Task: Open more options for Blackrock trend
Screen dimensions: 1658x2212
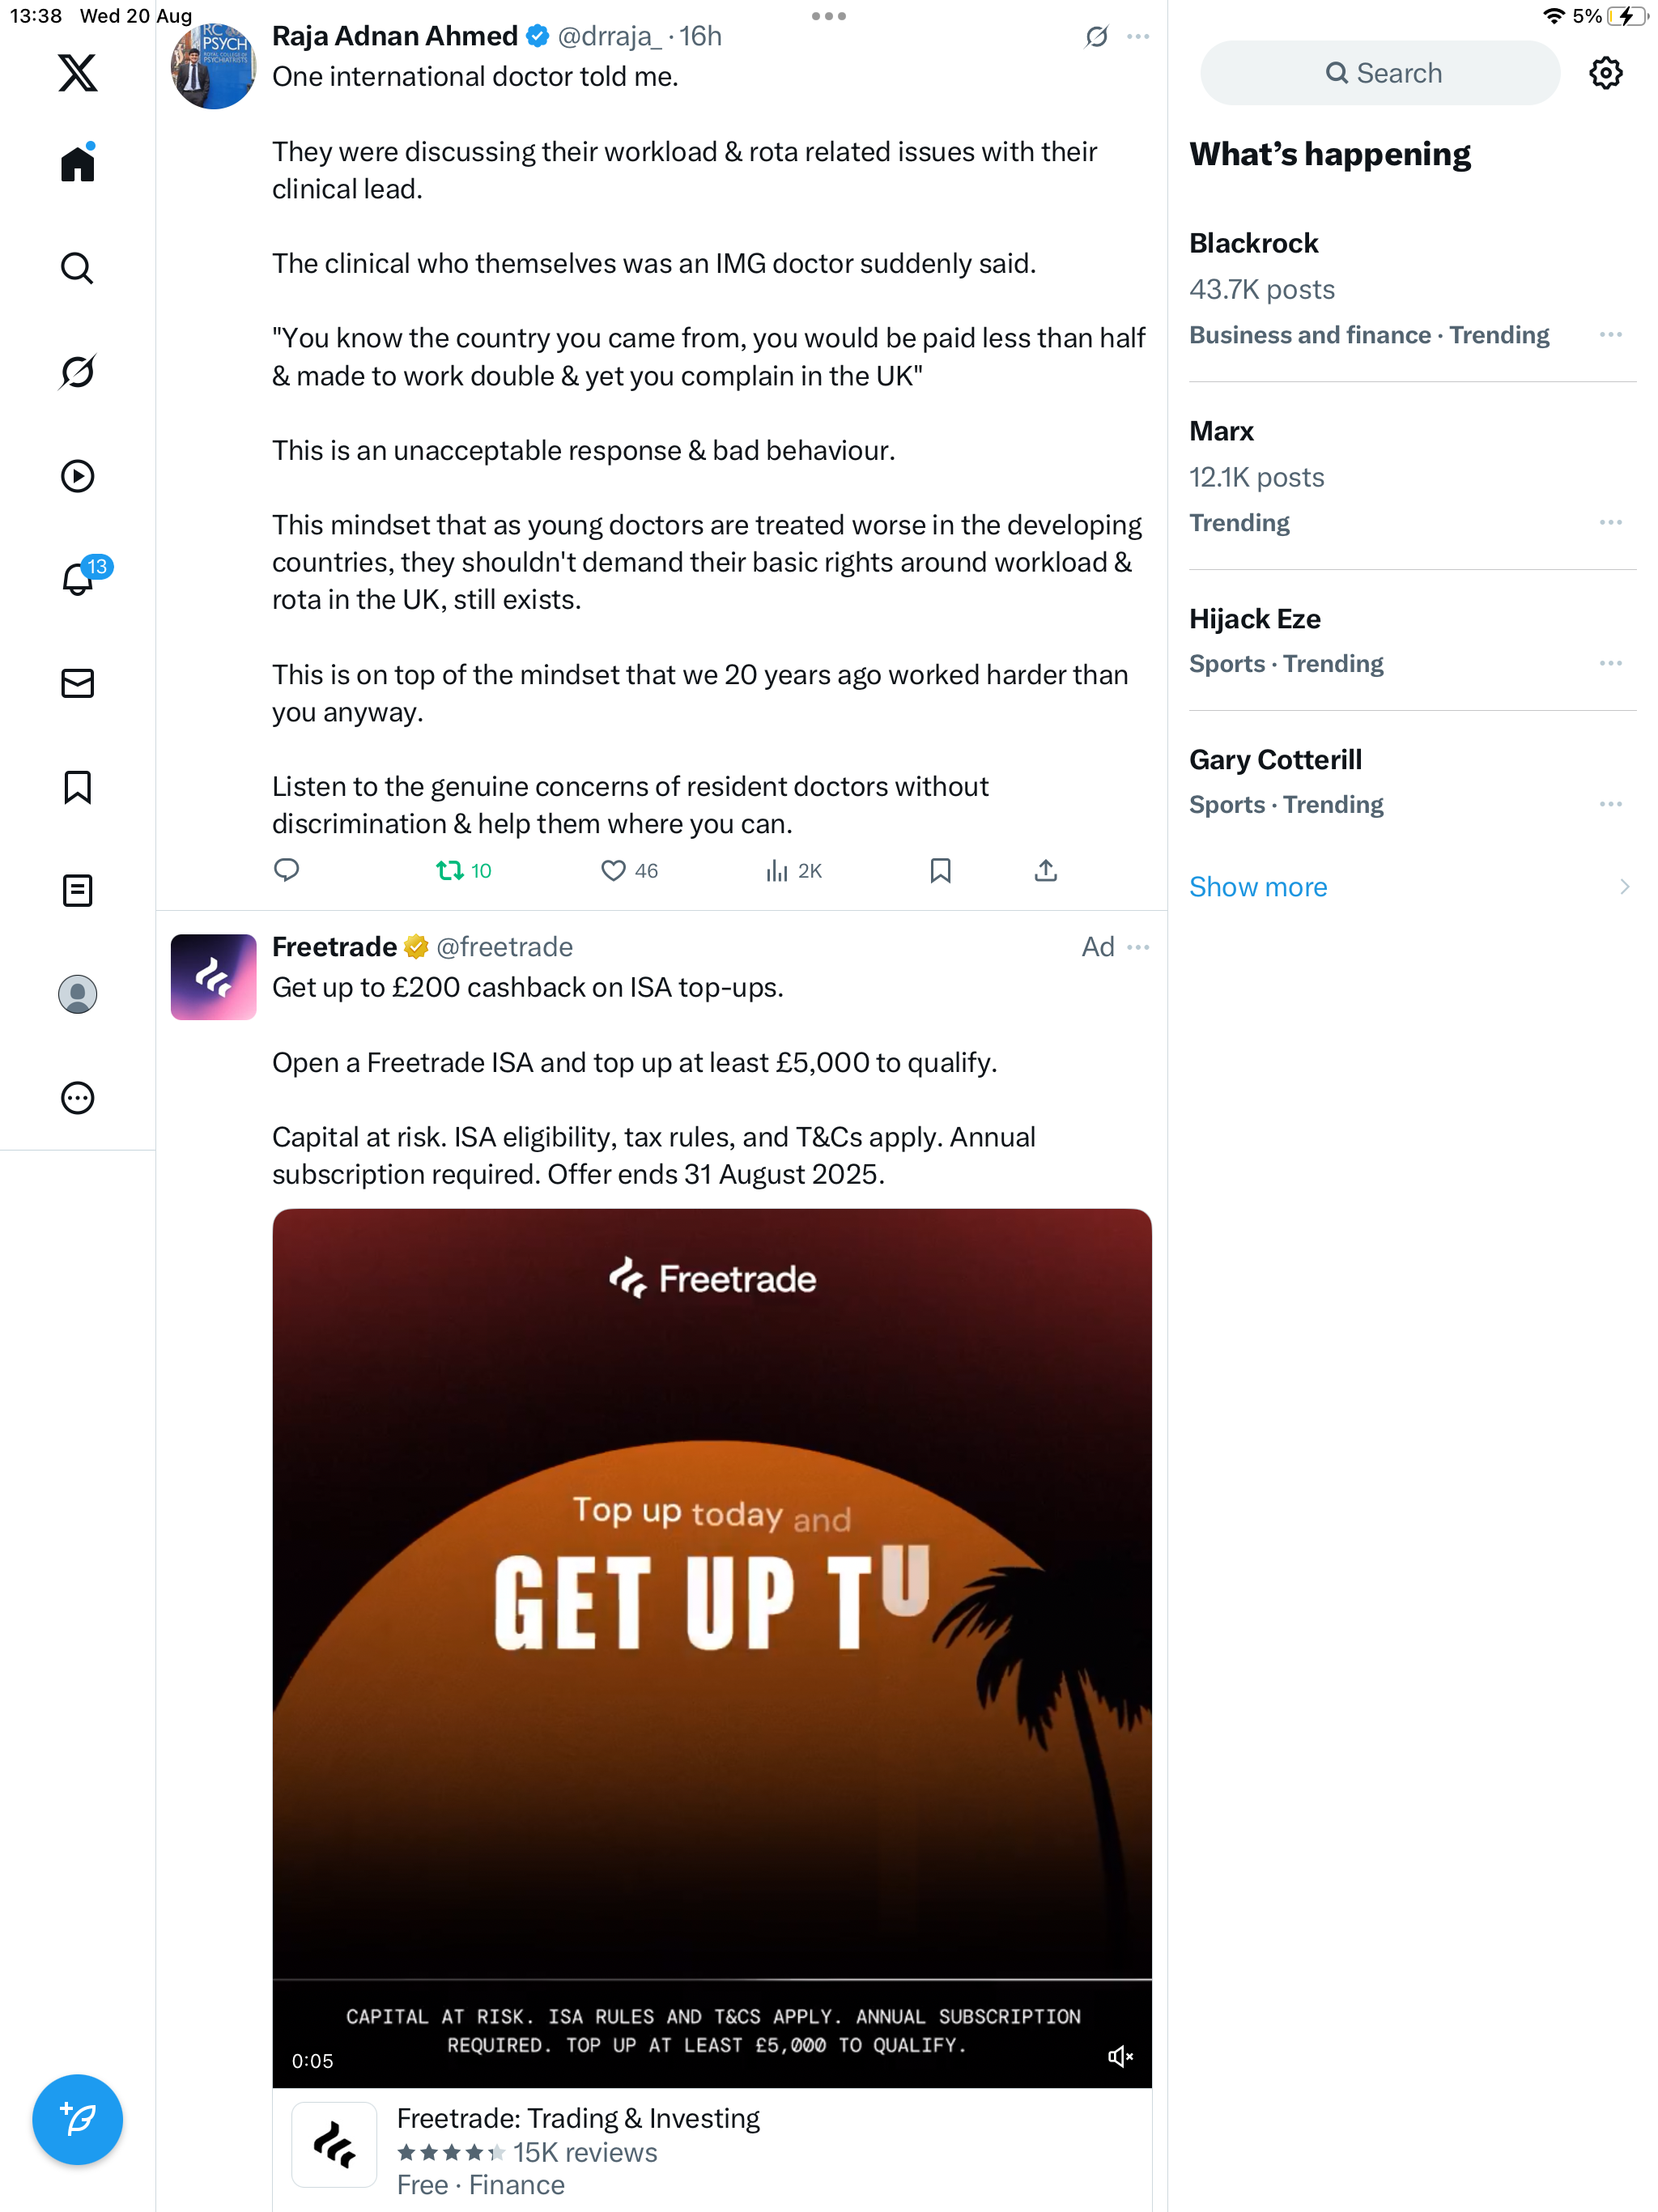Action: (x=1610, y=335)
